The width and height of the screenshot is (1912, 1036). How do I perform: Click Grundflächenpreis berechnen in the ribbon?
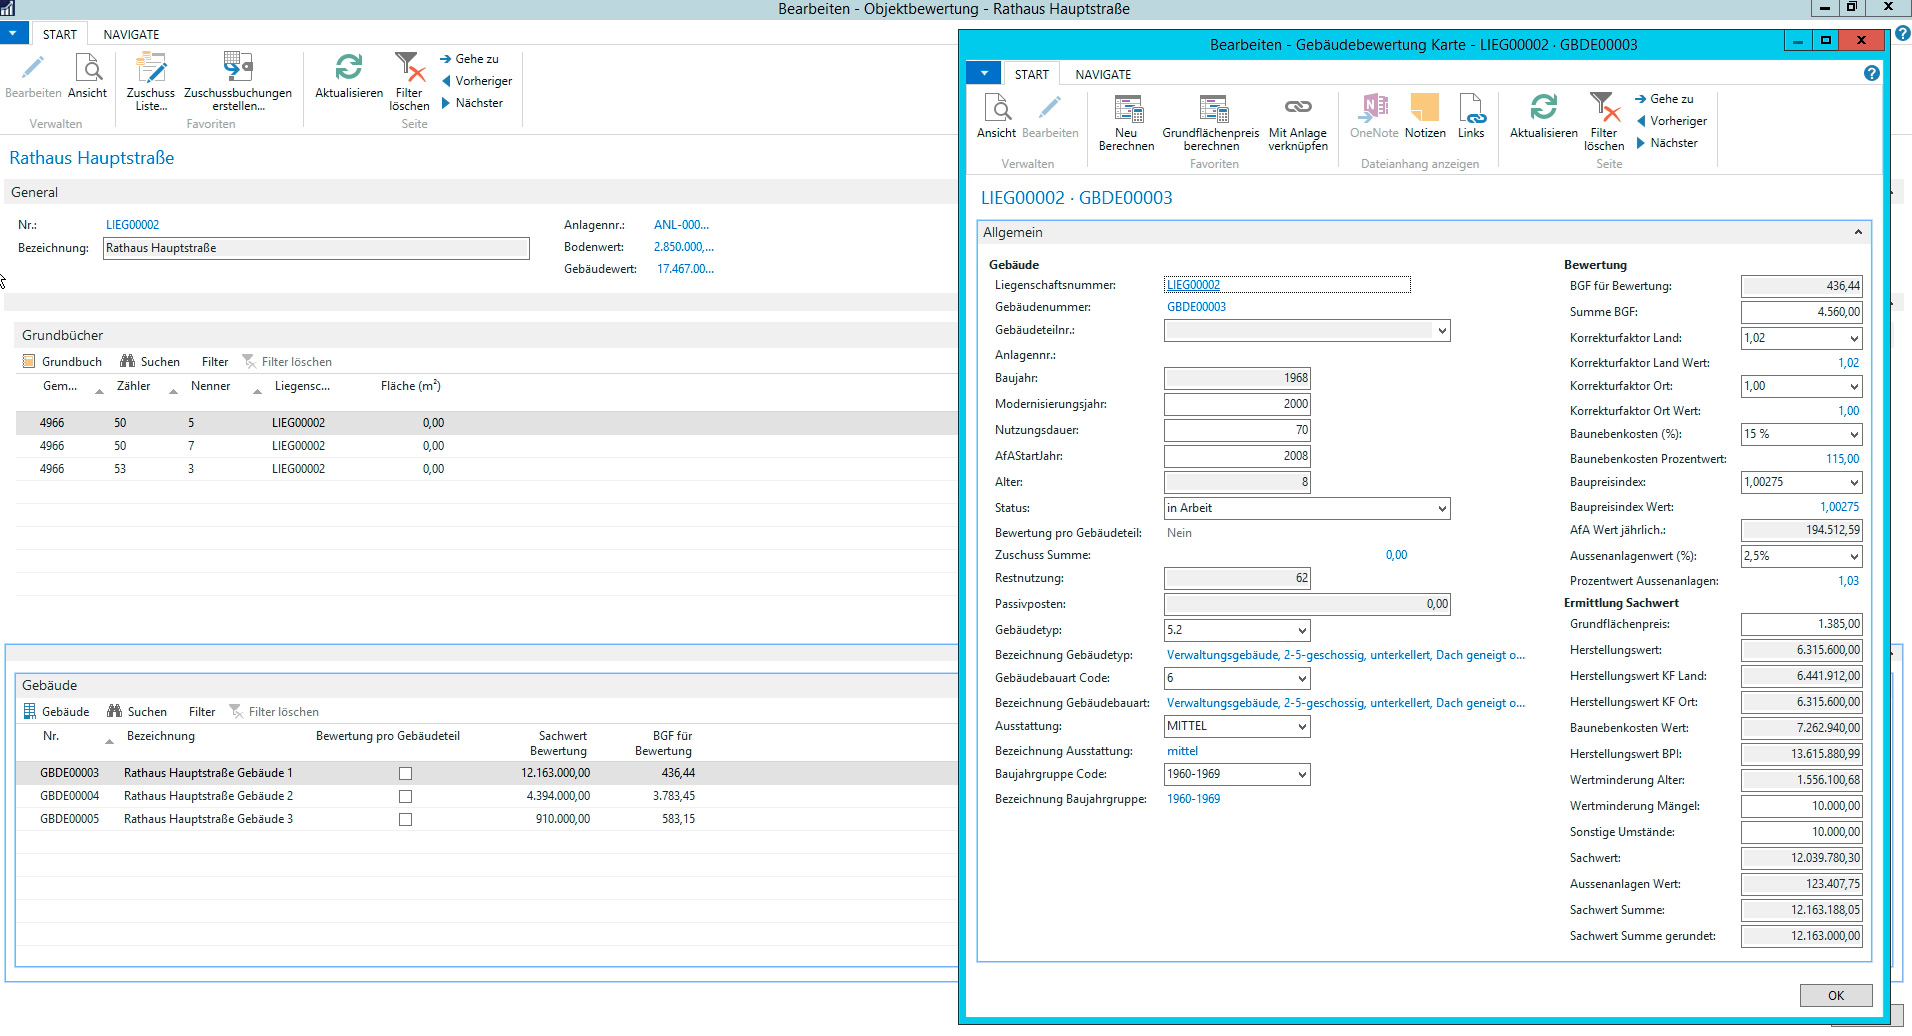coord(1211,110)
